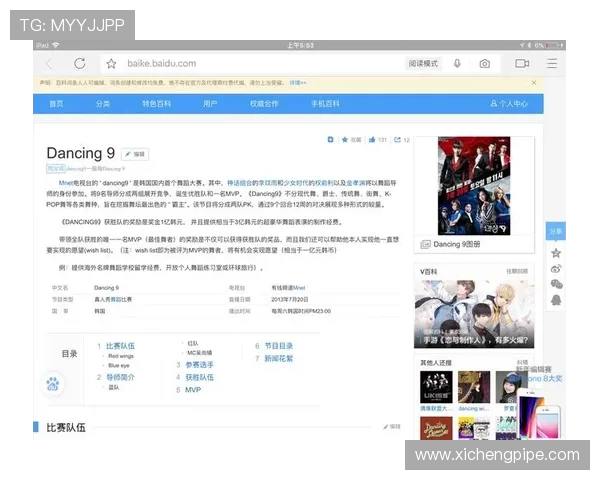Open the 详情>> link in notice banner
This screenshot has width=600, height=480.
click(x=298, y=83)
